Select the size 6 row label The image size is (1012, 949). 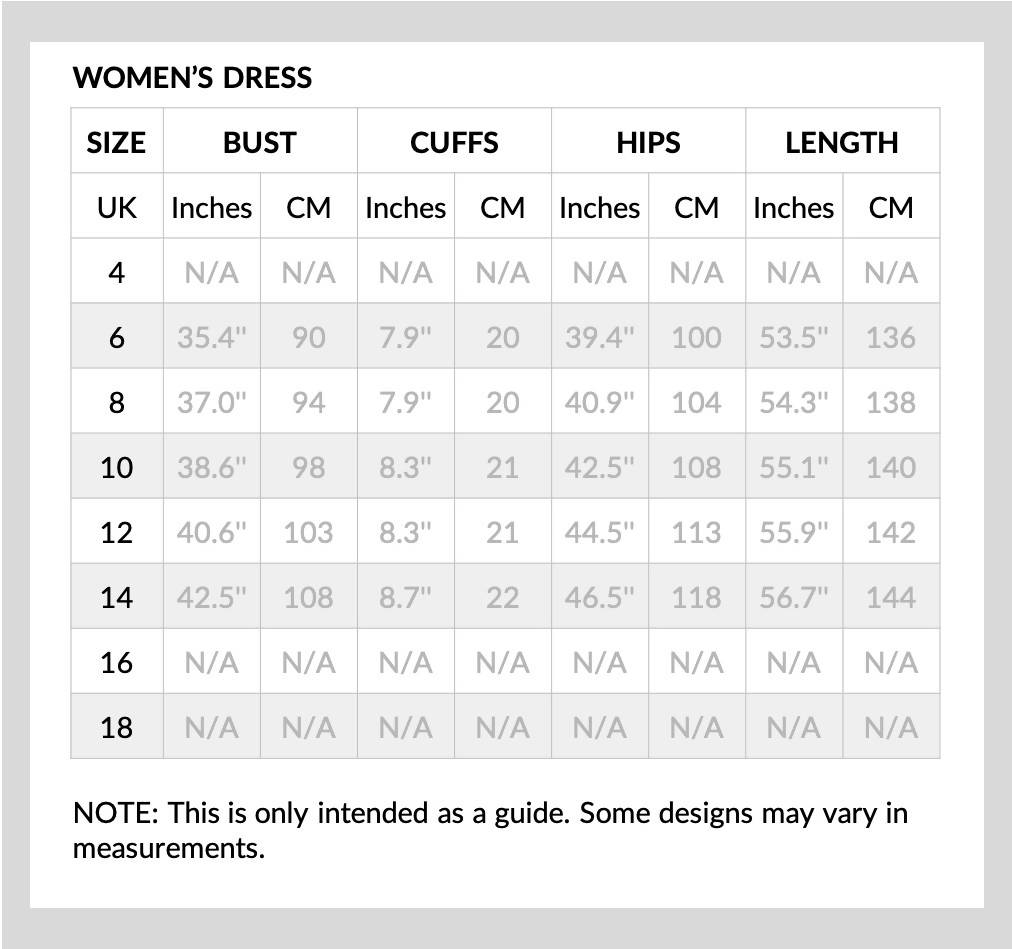coord(116,338)
